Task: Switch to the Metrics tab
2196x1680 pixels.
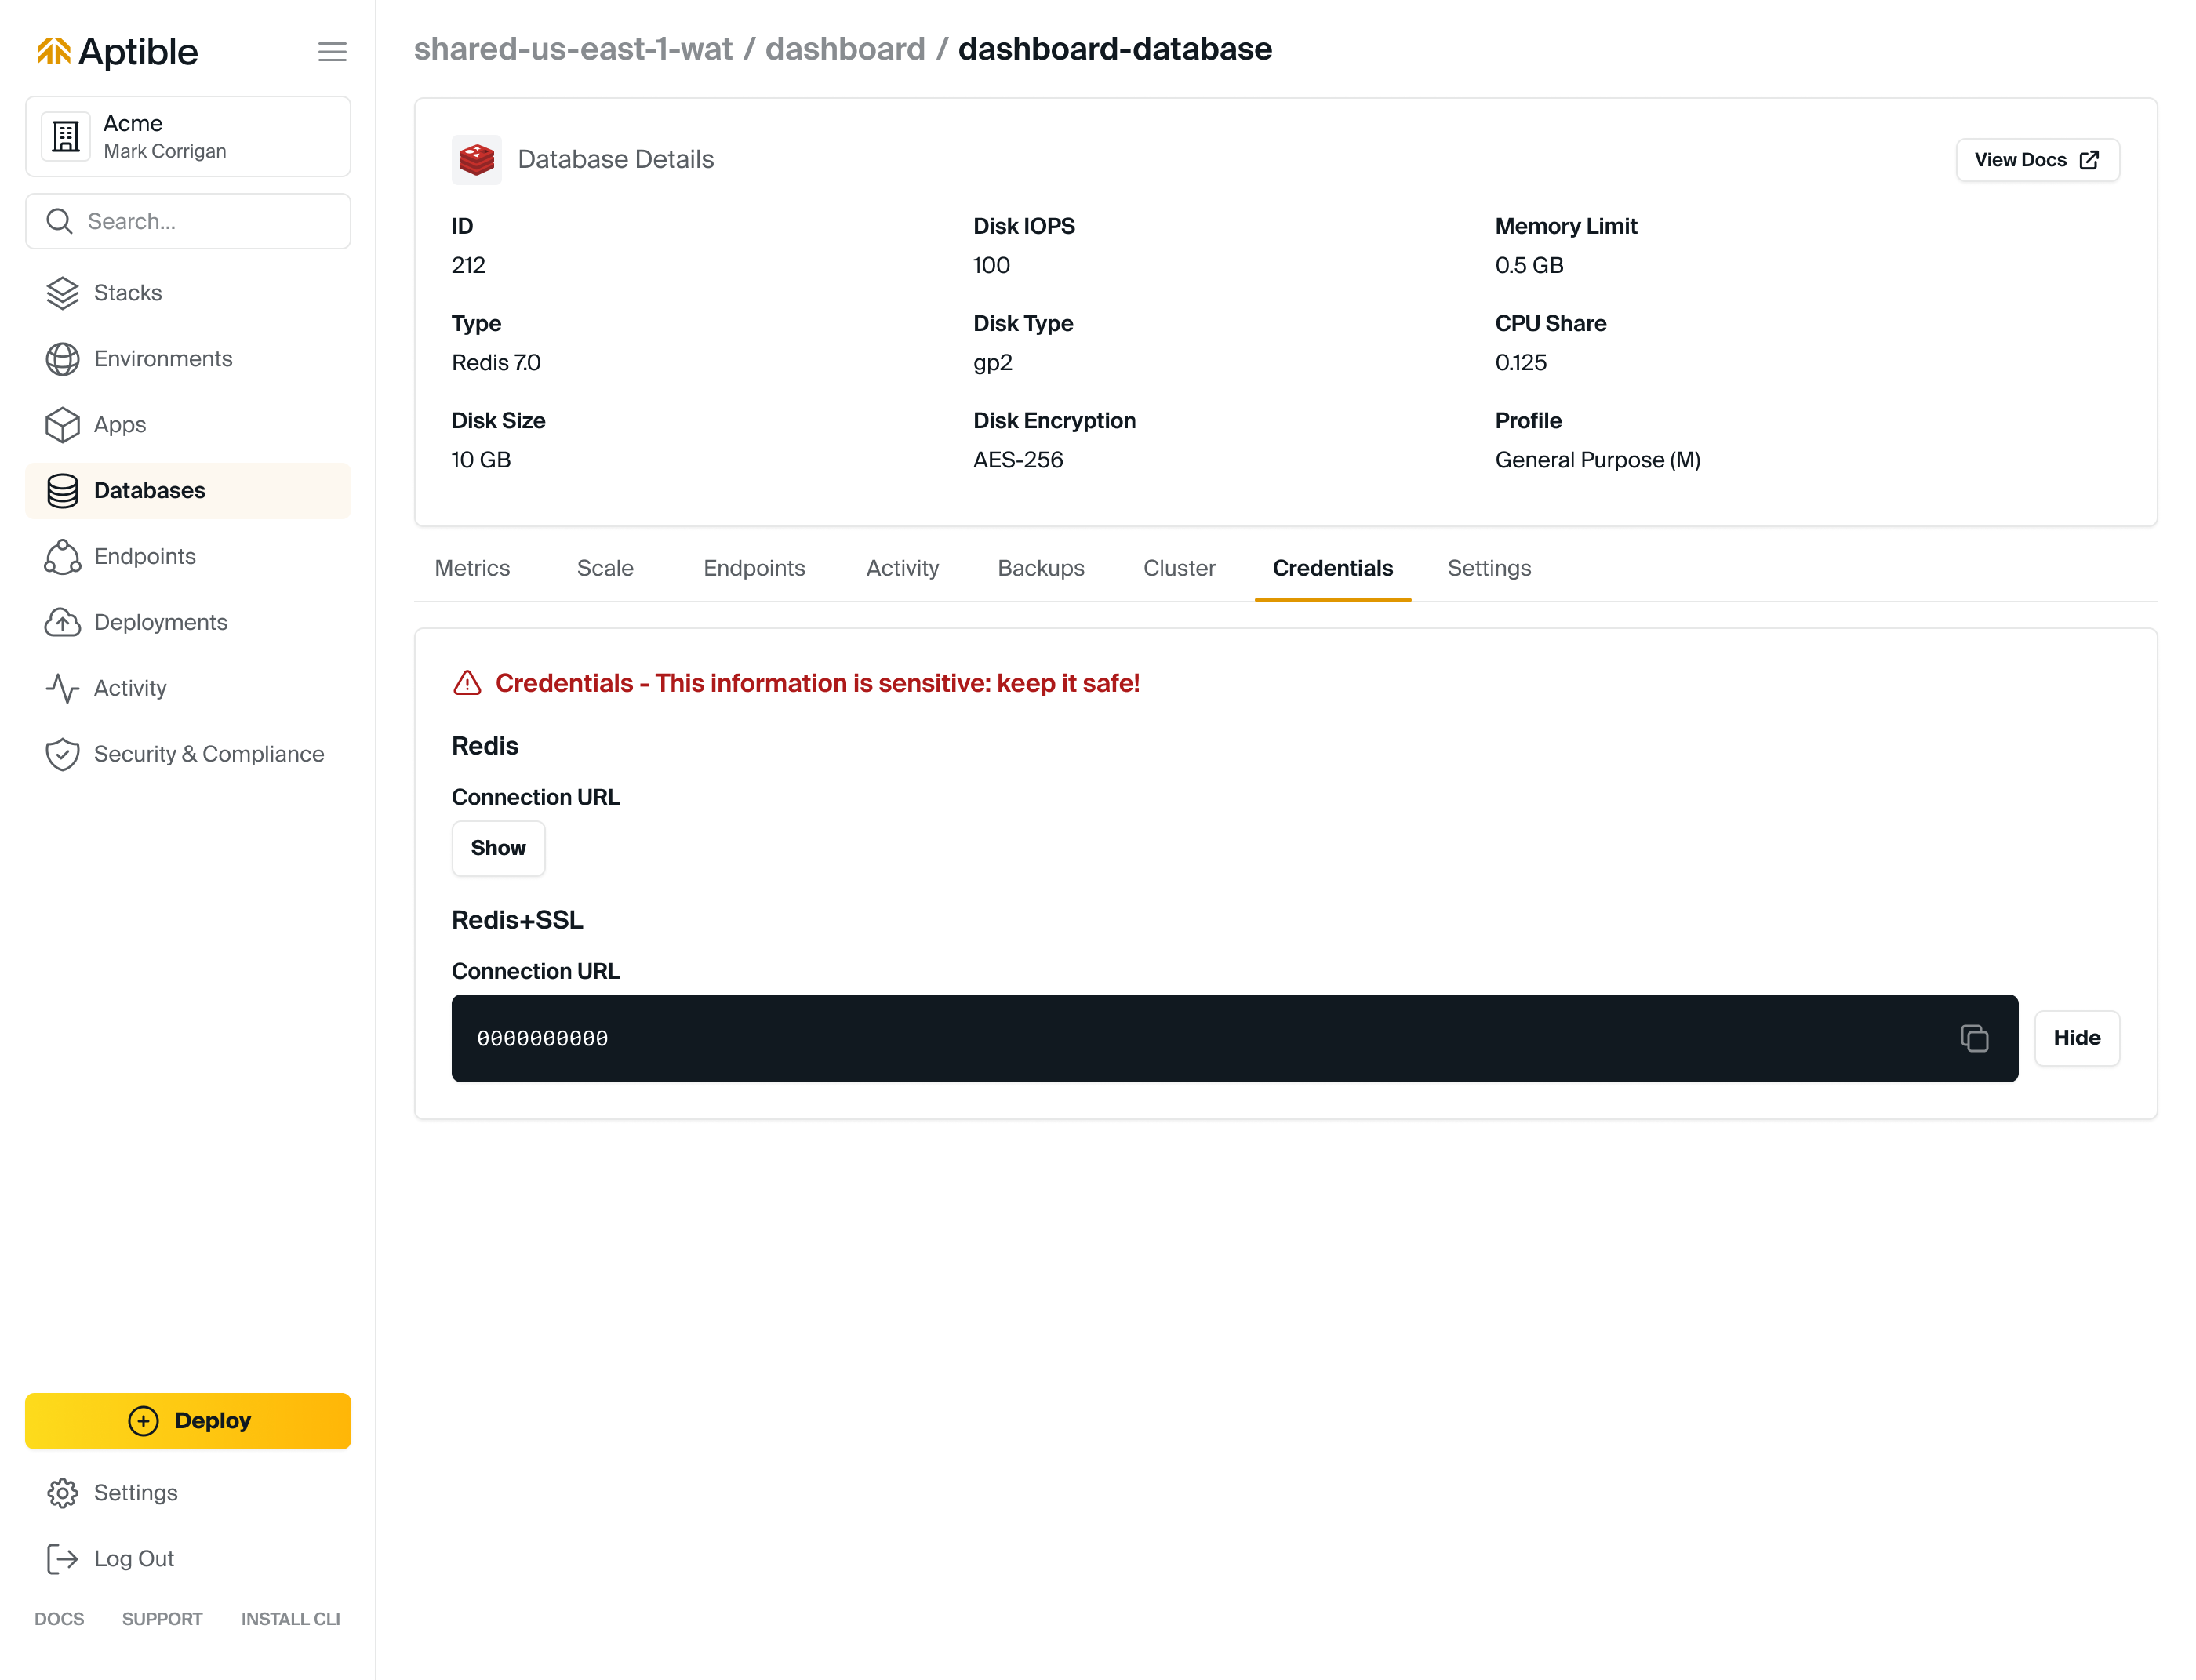Action: 472,568
